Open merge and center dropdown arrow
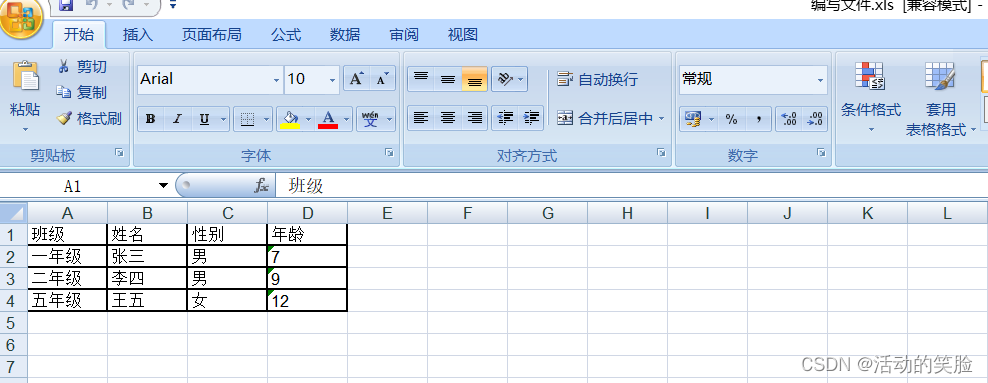 click(661, 118)
